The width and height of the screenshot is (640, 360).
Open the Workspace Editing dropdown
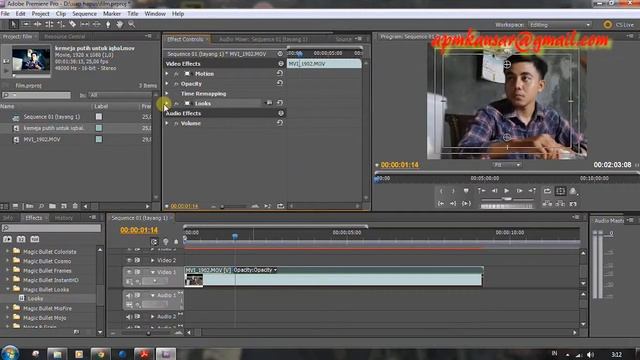point(560,25)
